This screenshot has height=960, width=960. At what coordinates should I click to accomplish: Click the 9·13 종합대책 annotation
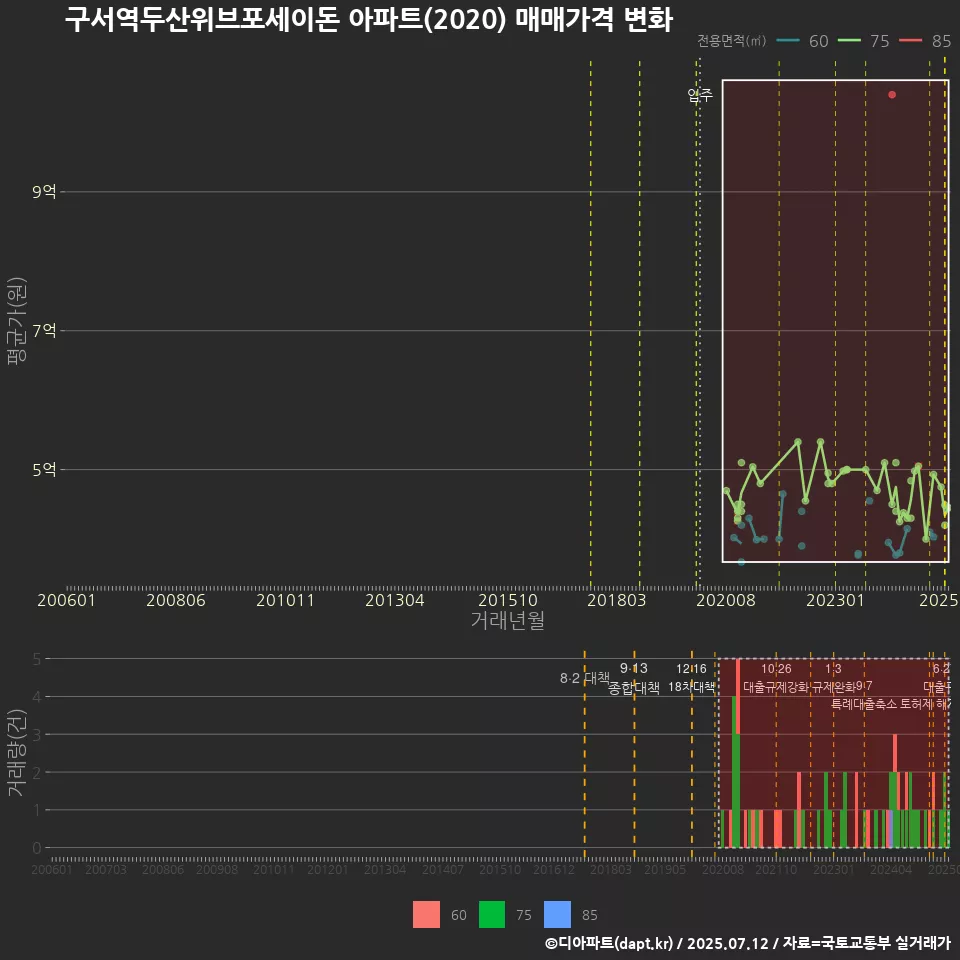coord(634,678)
